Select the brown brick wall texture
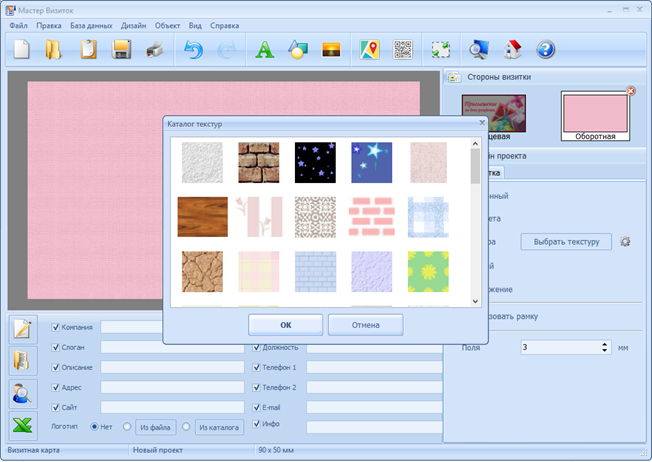This screenshot has width=652, height=462. click(x=259, y=163)
